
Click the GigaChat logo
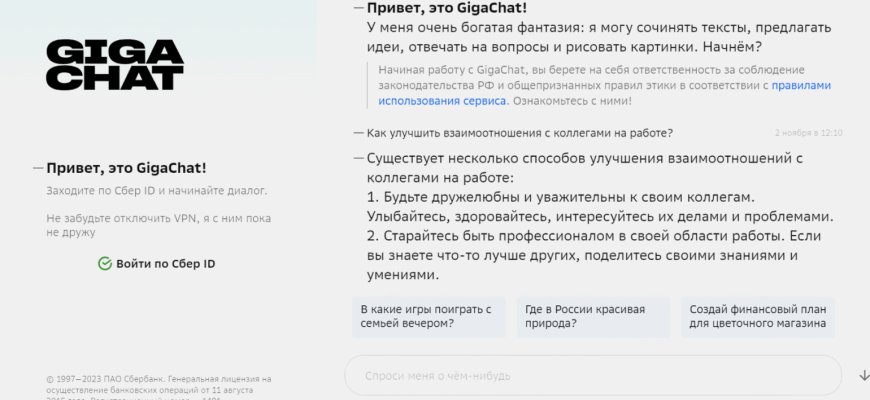[115, 65]
